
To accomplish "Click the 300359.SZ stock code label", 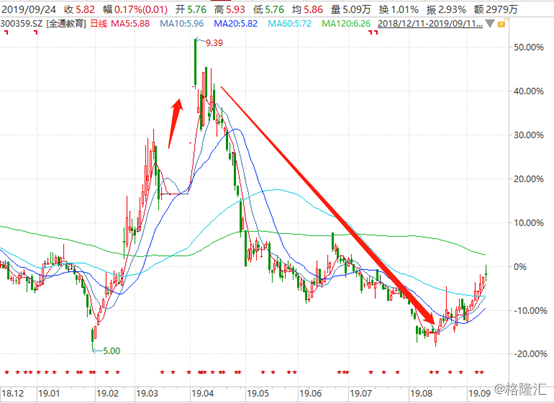I will (x=21, y=24).
